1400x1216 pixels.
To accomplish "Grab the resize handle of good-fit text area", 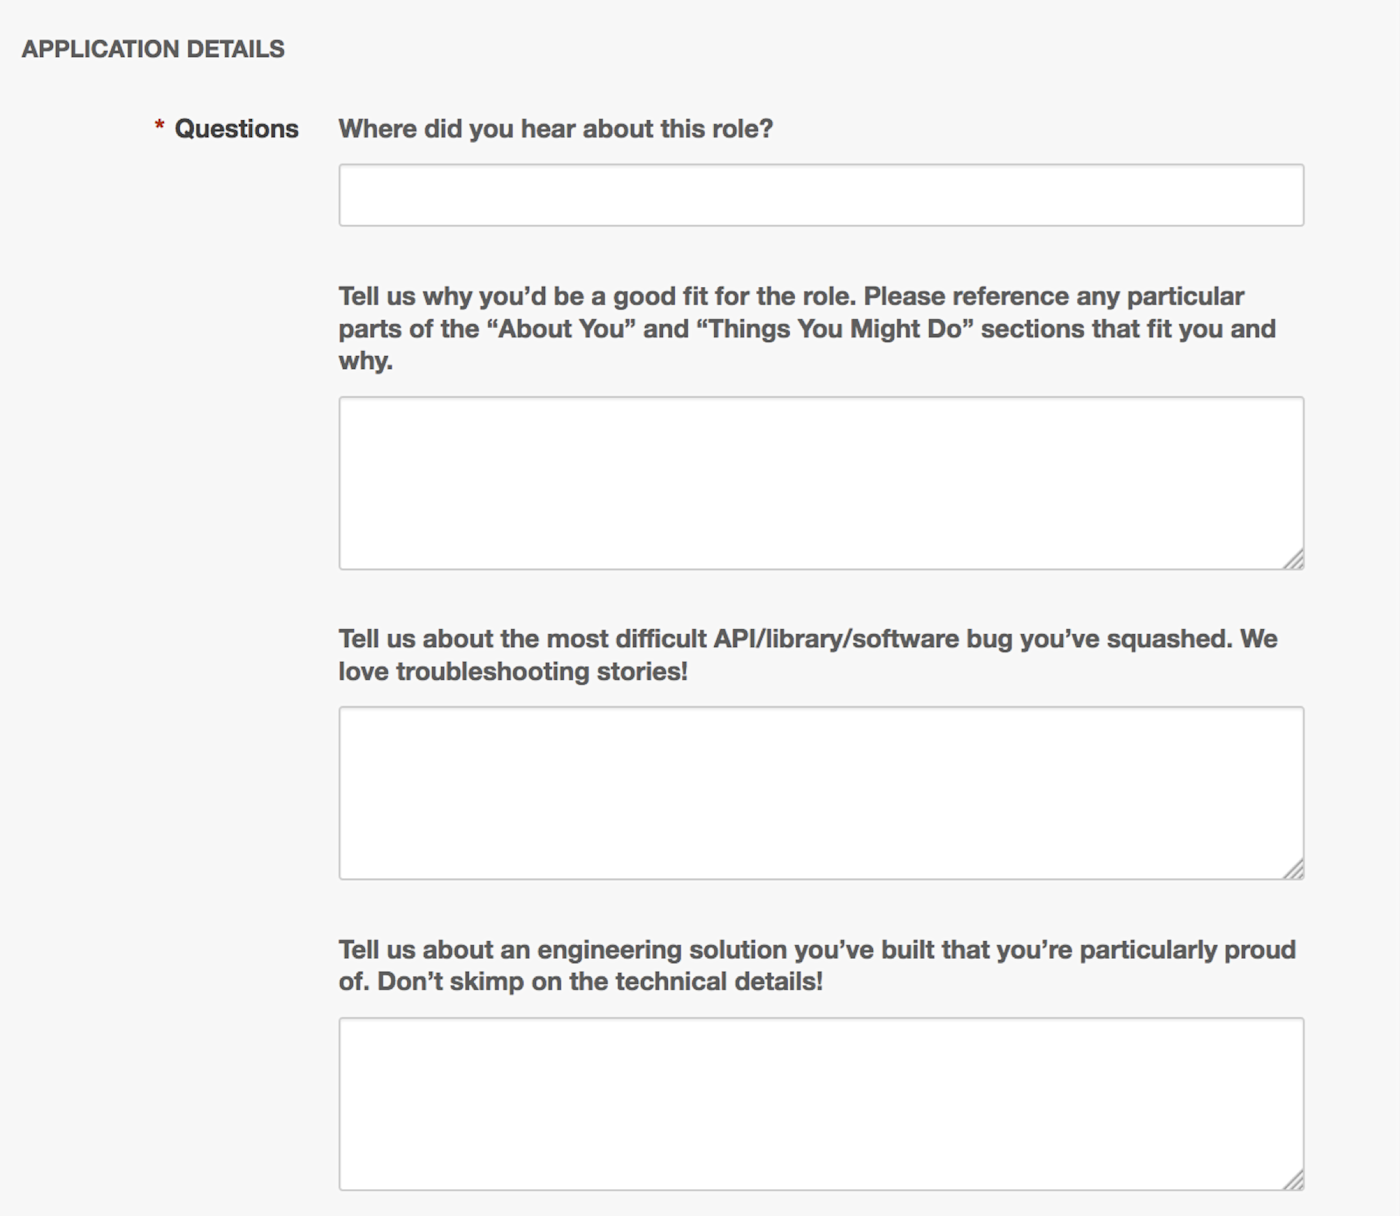I will (1293, 559).
